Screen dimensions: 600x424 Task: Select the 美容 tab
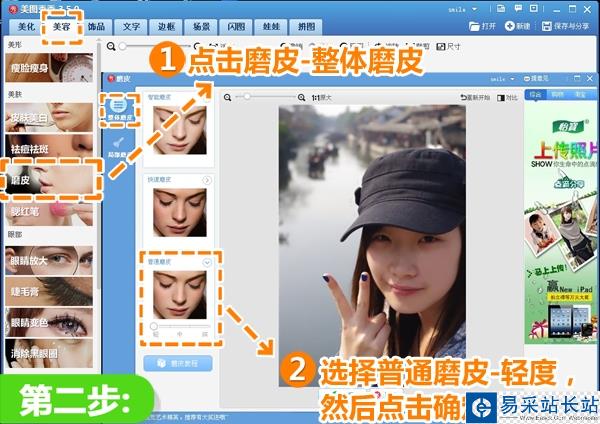pos(61,26)
